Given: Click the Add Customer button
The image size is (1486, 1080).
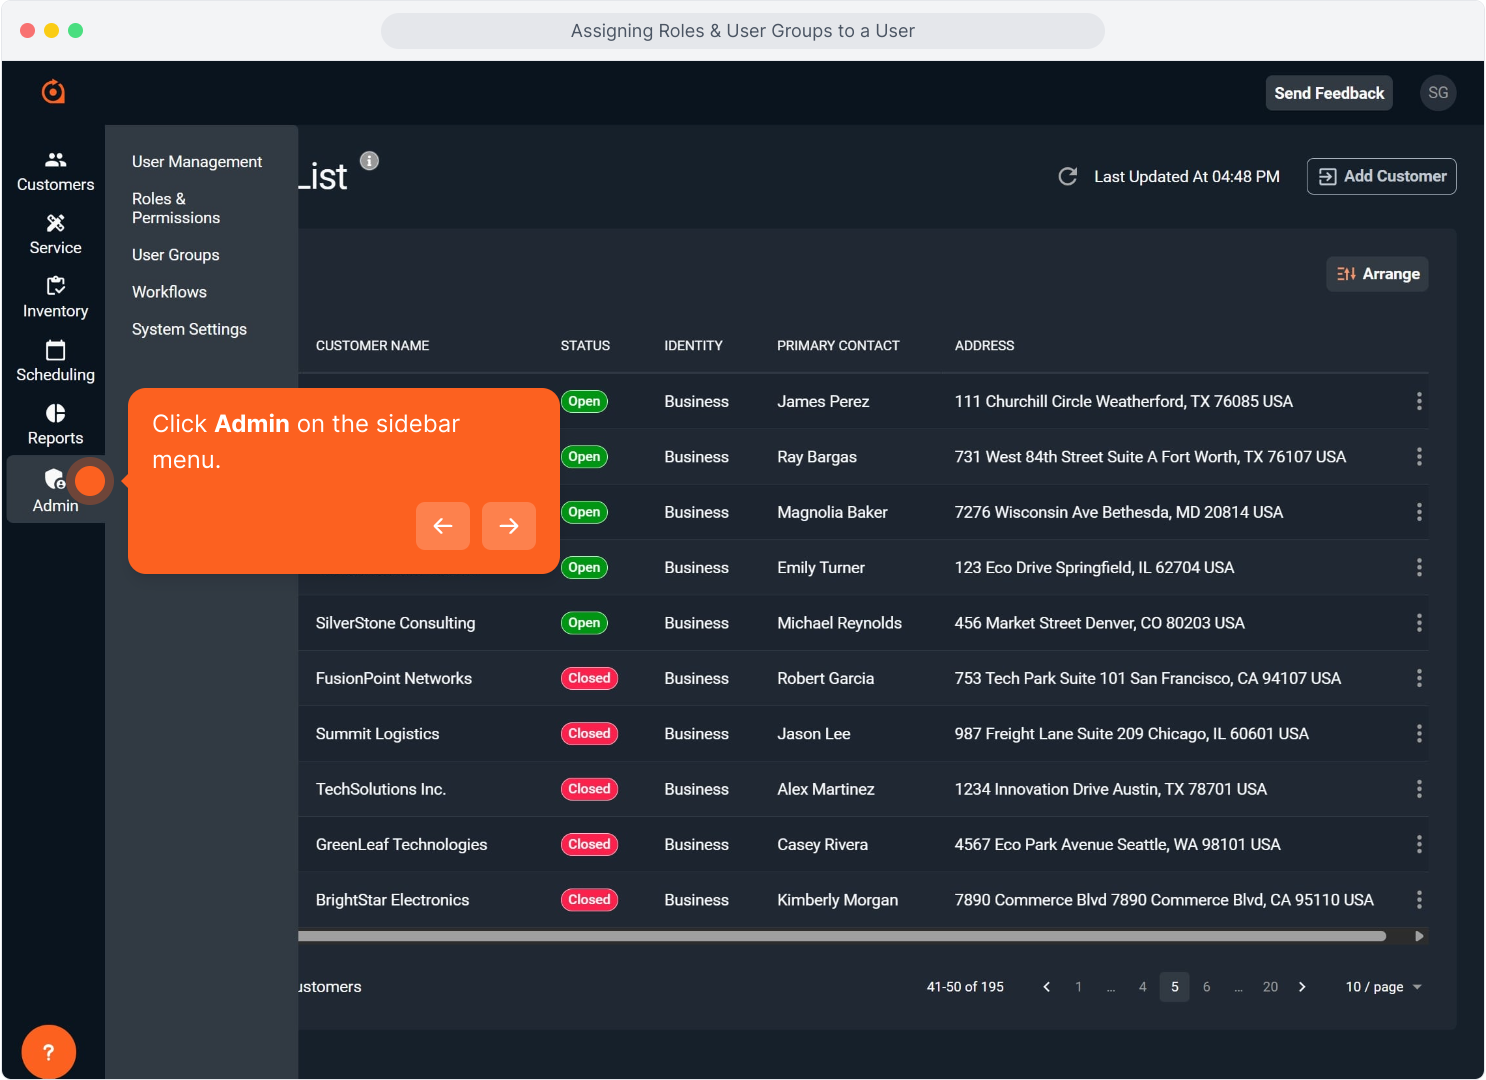Looking at the screenshot, I should click(x=1381, y=177).
